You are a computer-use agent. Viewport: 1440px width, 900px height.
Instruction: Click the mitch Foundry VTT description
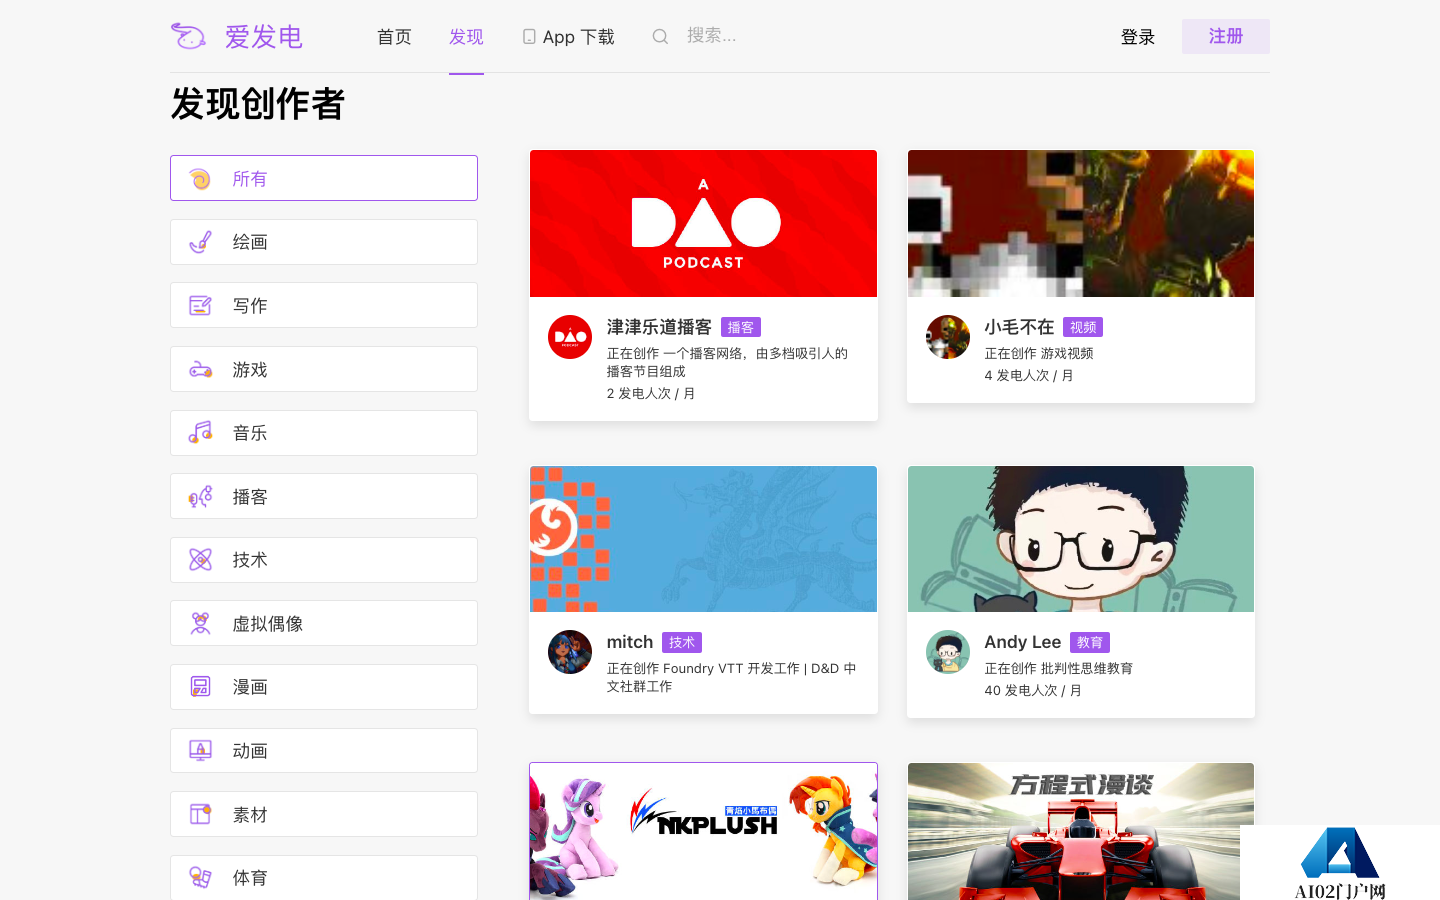(731, 677)
